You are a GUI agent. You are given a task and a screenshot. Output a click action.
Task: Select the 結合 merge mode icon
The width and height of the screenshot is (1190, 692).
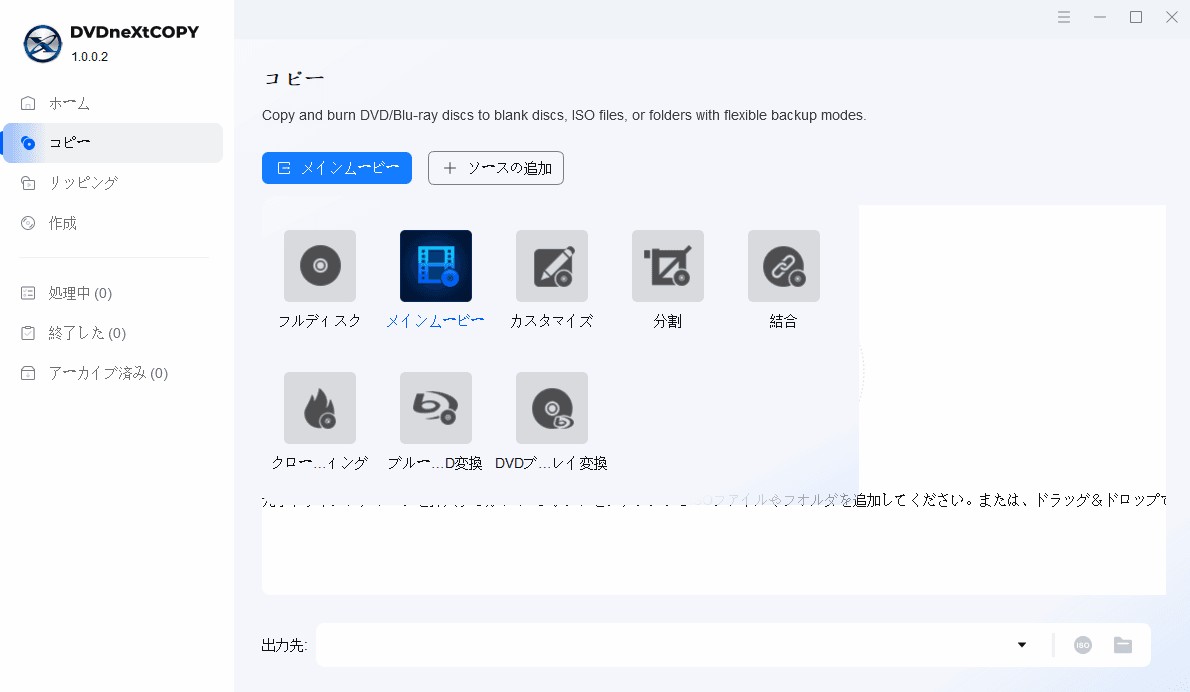(784, 266)
